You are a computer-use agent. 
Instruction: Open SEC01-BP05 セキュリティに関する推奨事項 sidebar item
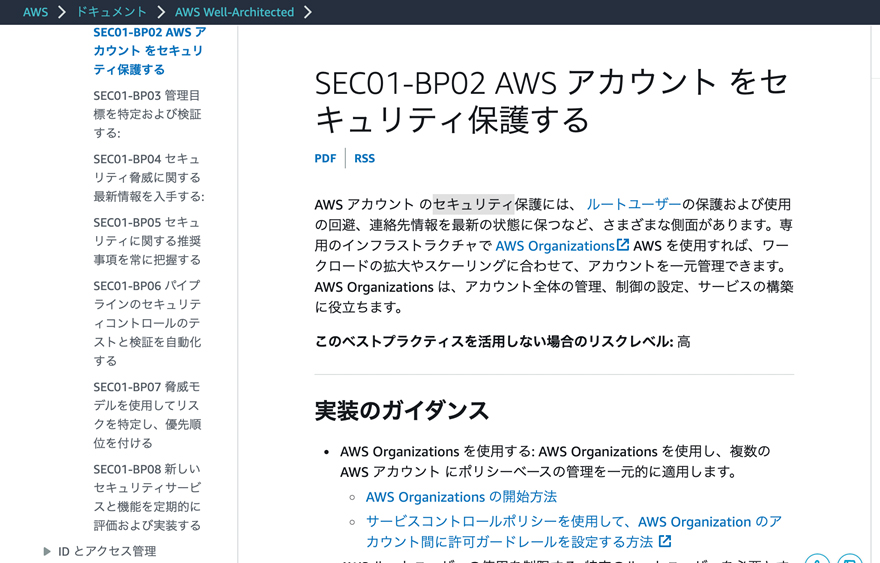147,241
